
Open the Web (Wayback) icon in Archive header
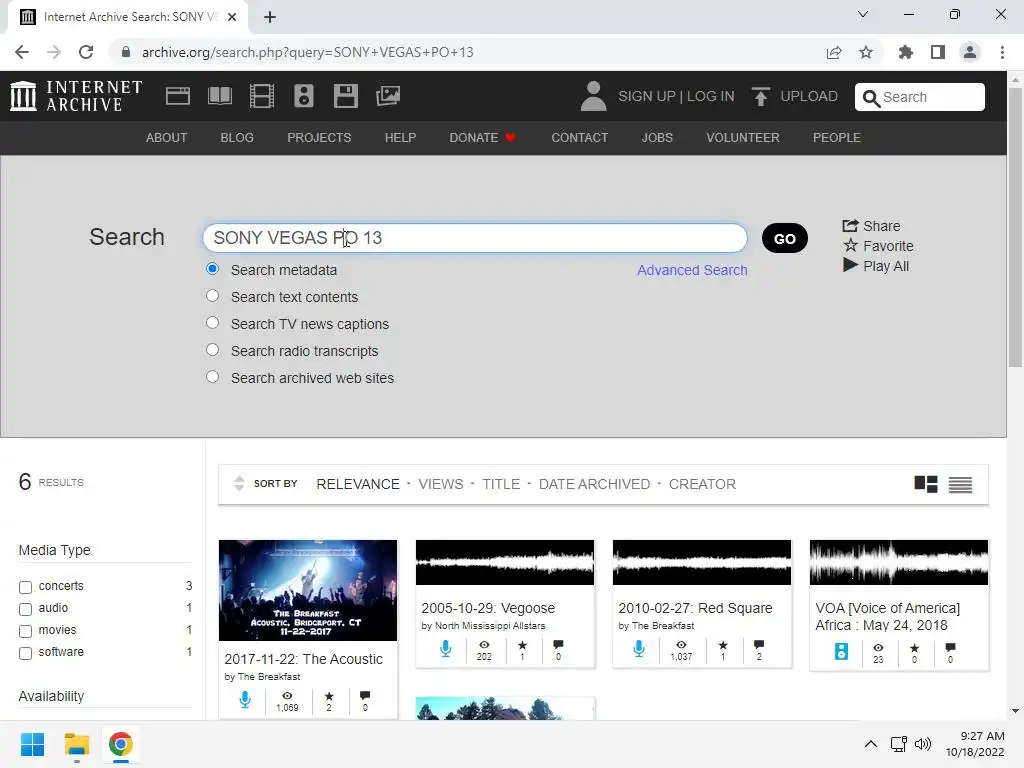click(178, 96)
